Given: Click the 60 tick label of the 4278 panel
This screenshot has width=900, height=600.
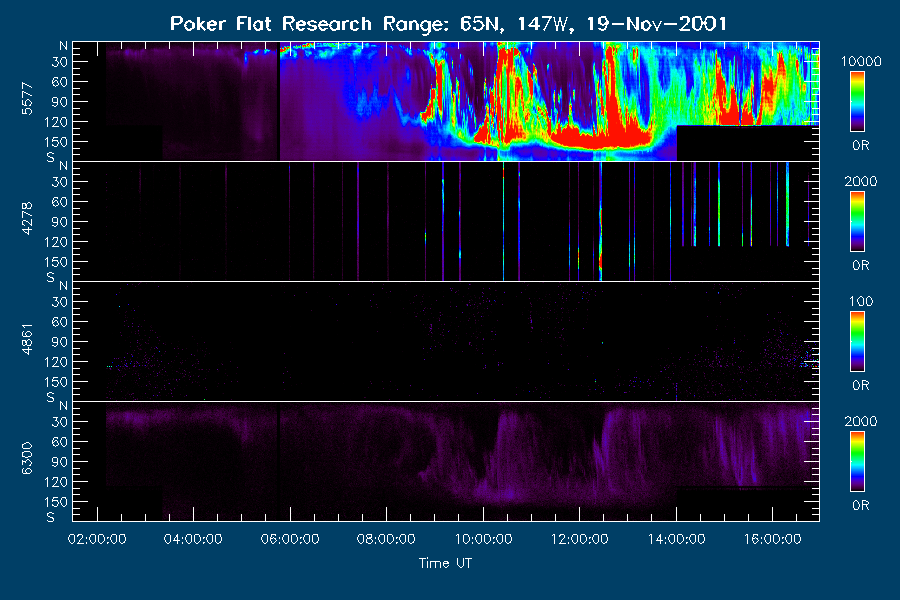Looking at the screenshot, I should [60, 202].
